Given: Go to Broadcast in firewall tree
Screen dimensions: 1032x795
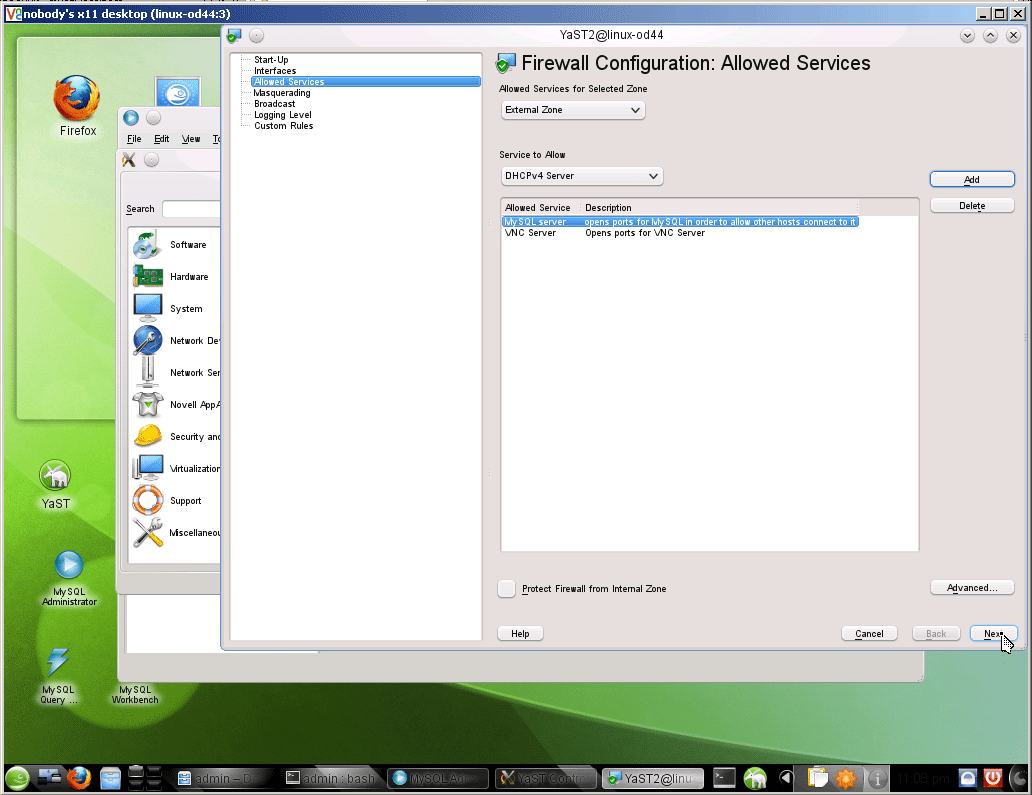Looking at the screenshot, I should tap(274, 104).
